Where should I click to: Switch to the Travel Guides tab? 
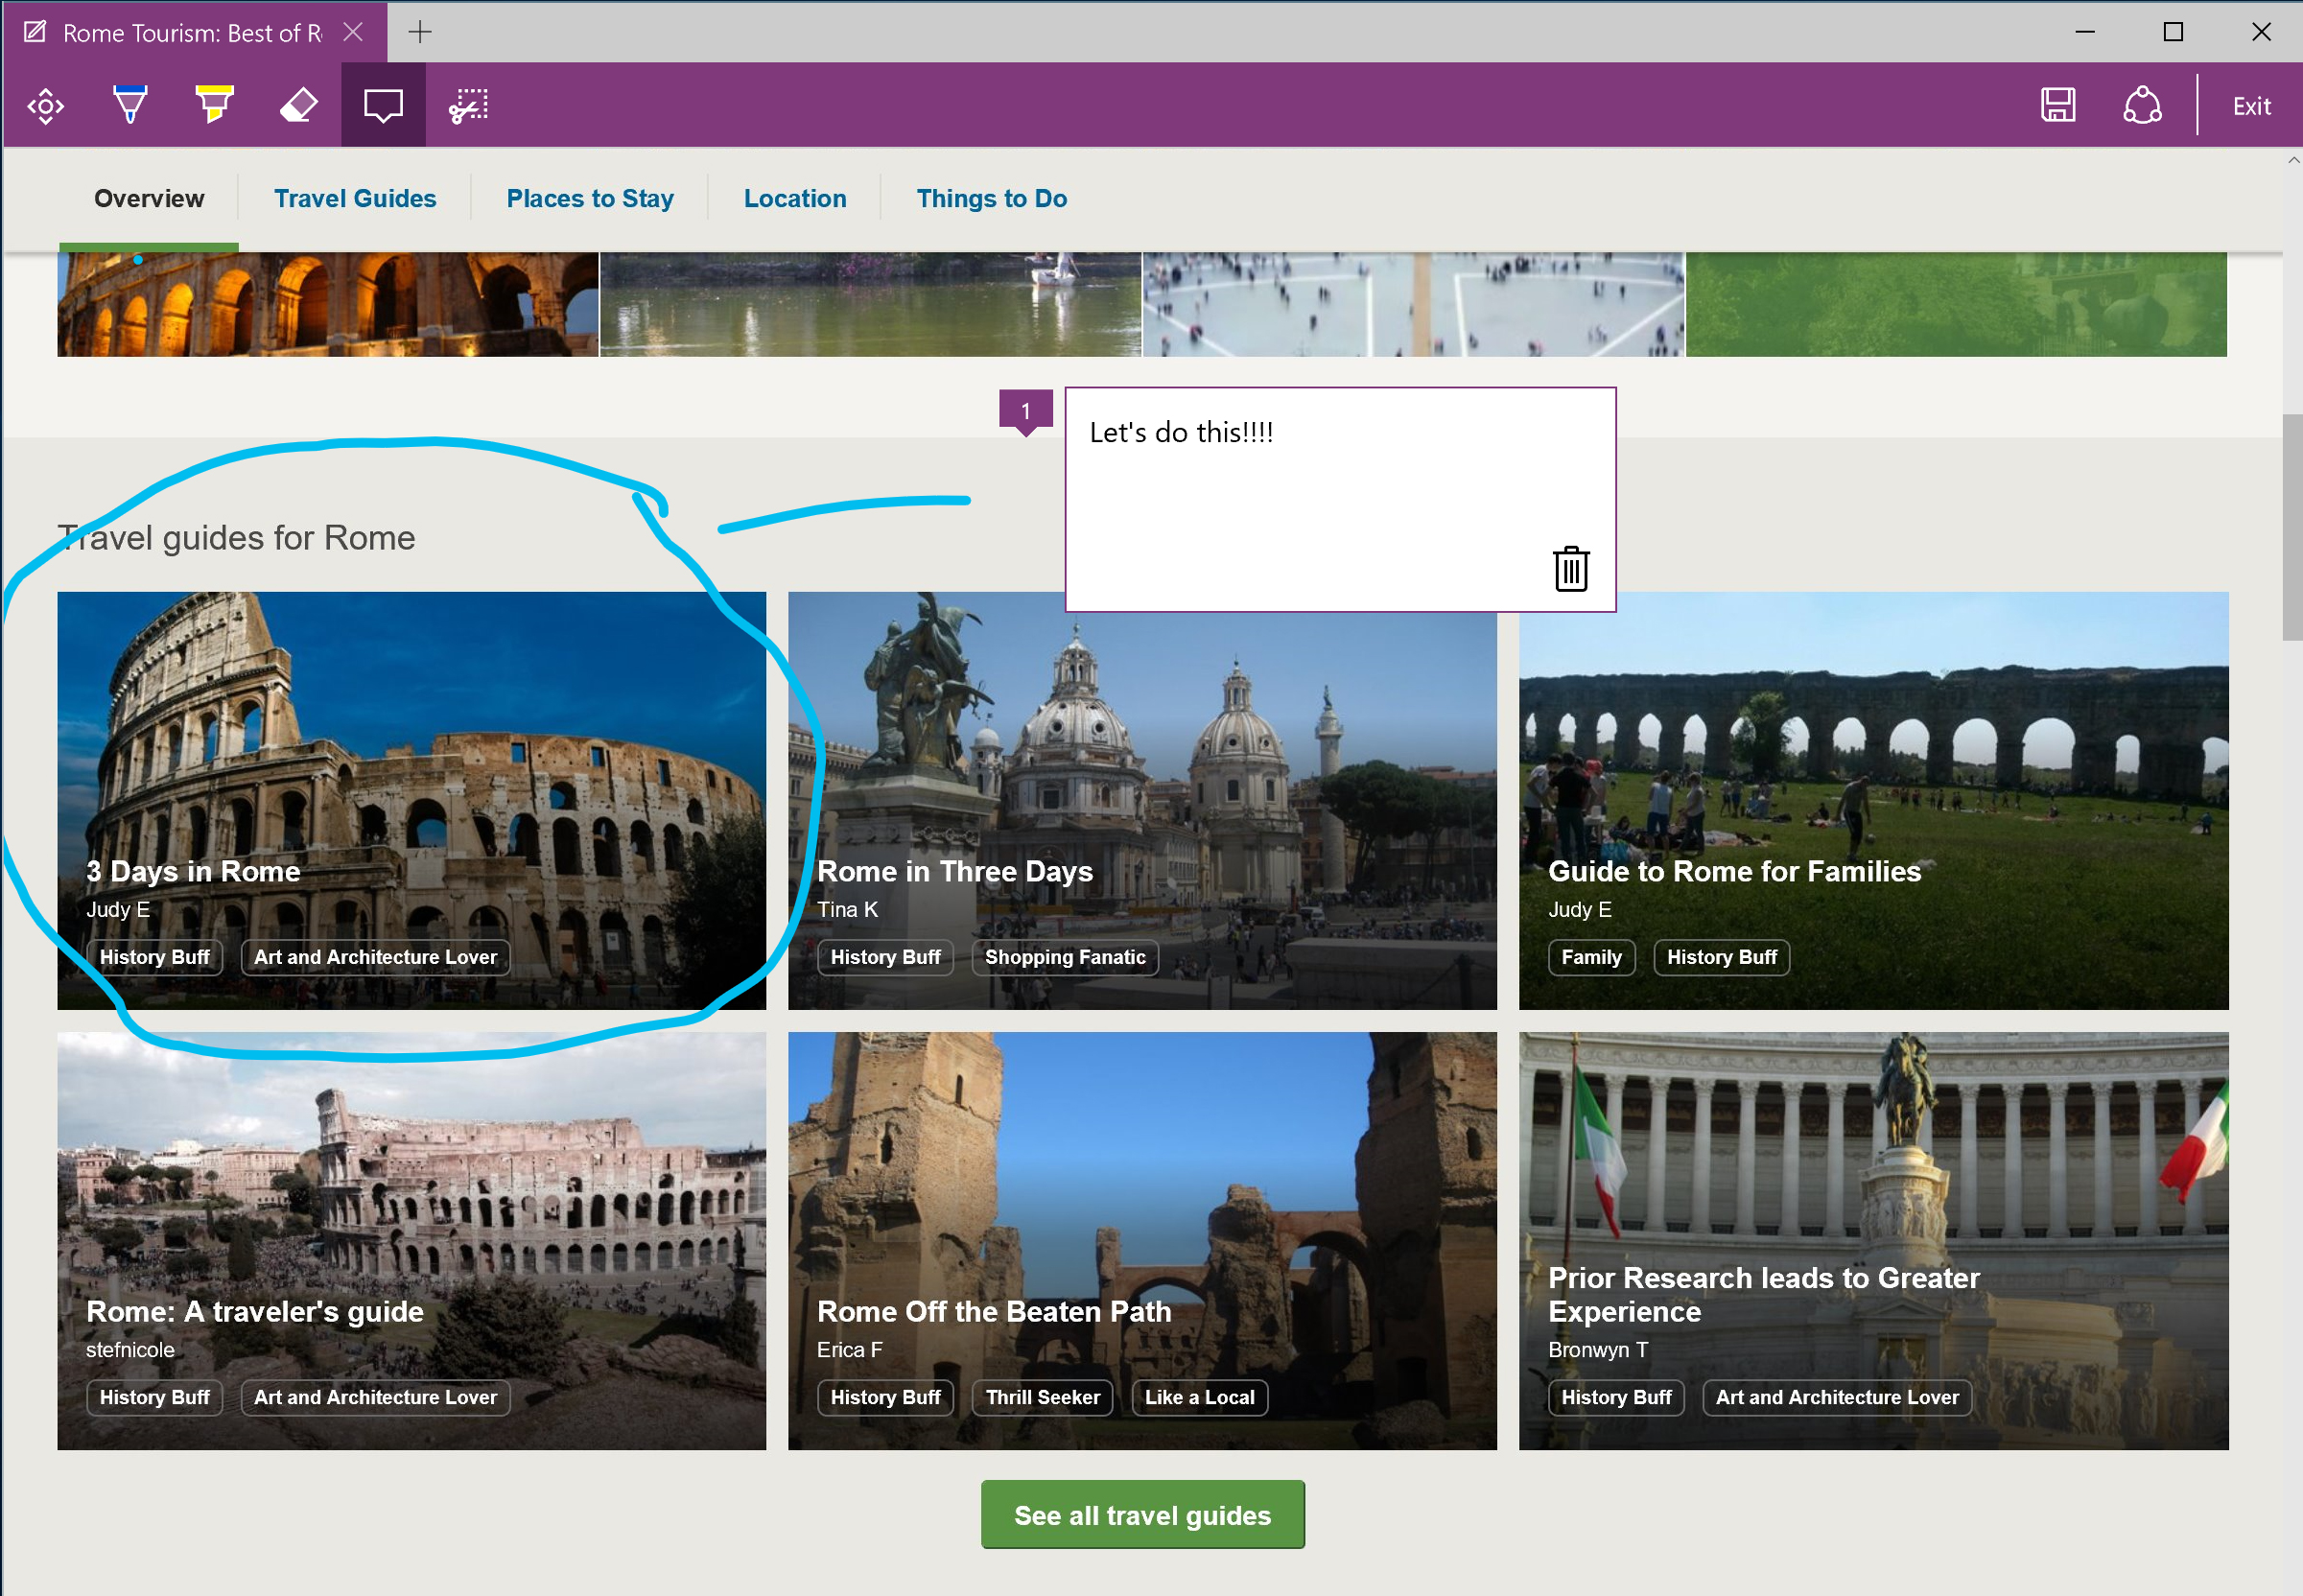354,198
